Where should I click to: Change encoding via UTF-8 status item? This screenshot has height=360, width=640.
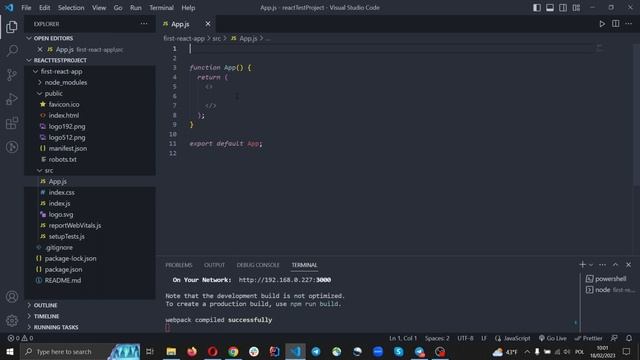(x=465, y=338)
